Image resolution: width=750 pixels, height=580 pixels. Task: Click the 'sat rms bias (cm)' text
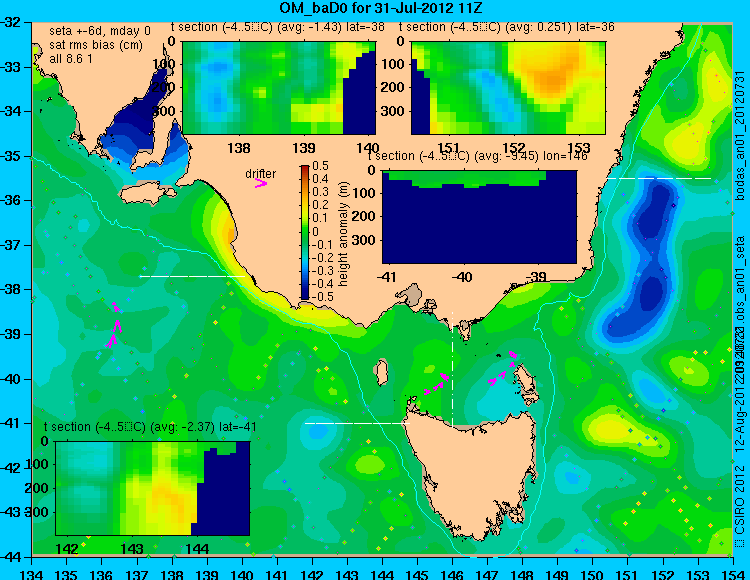(x=96, y=45)
